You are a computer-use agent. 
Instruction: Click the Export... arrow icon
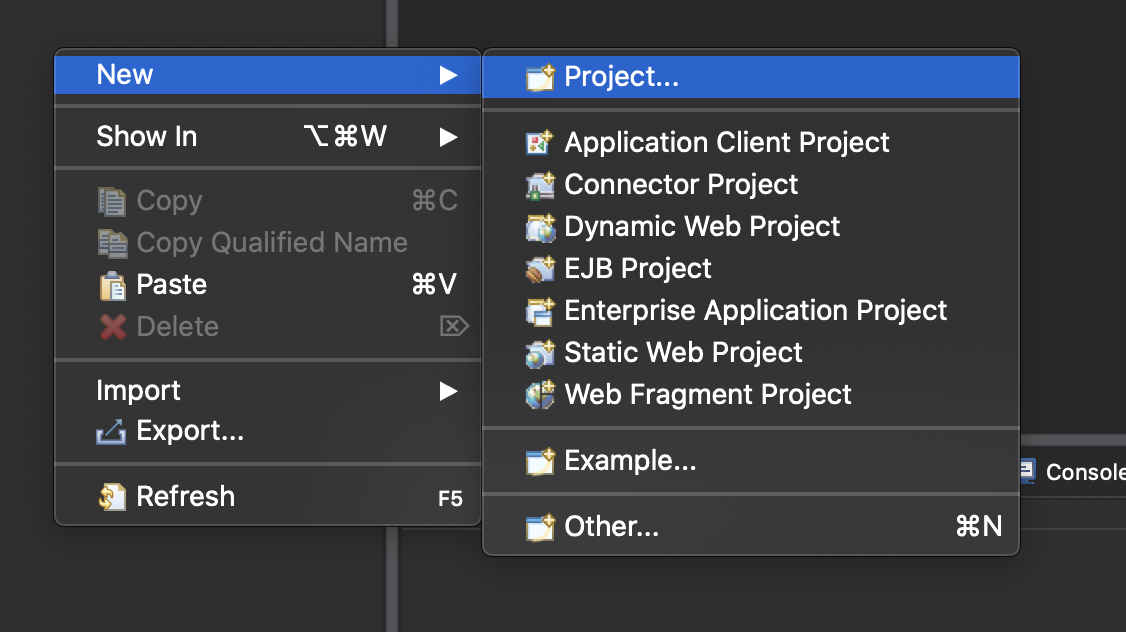111,431
